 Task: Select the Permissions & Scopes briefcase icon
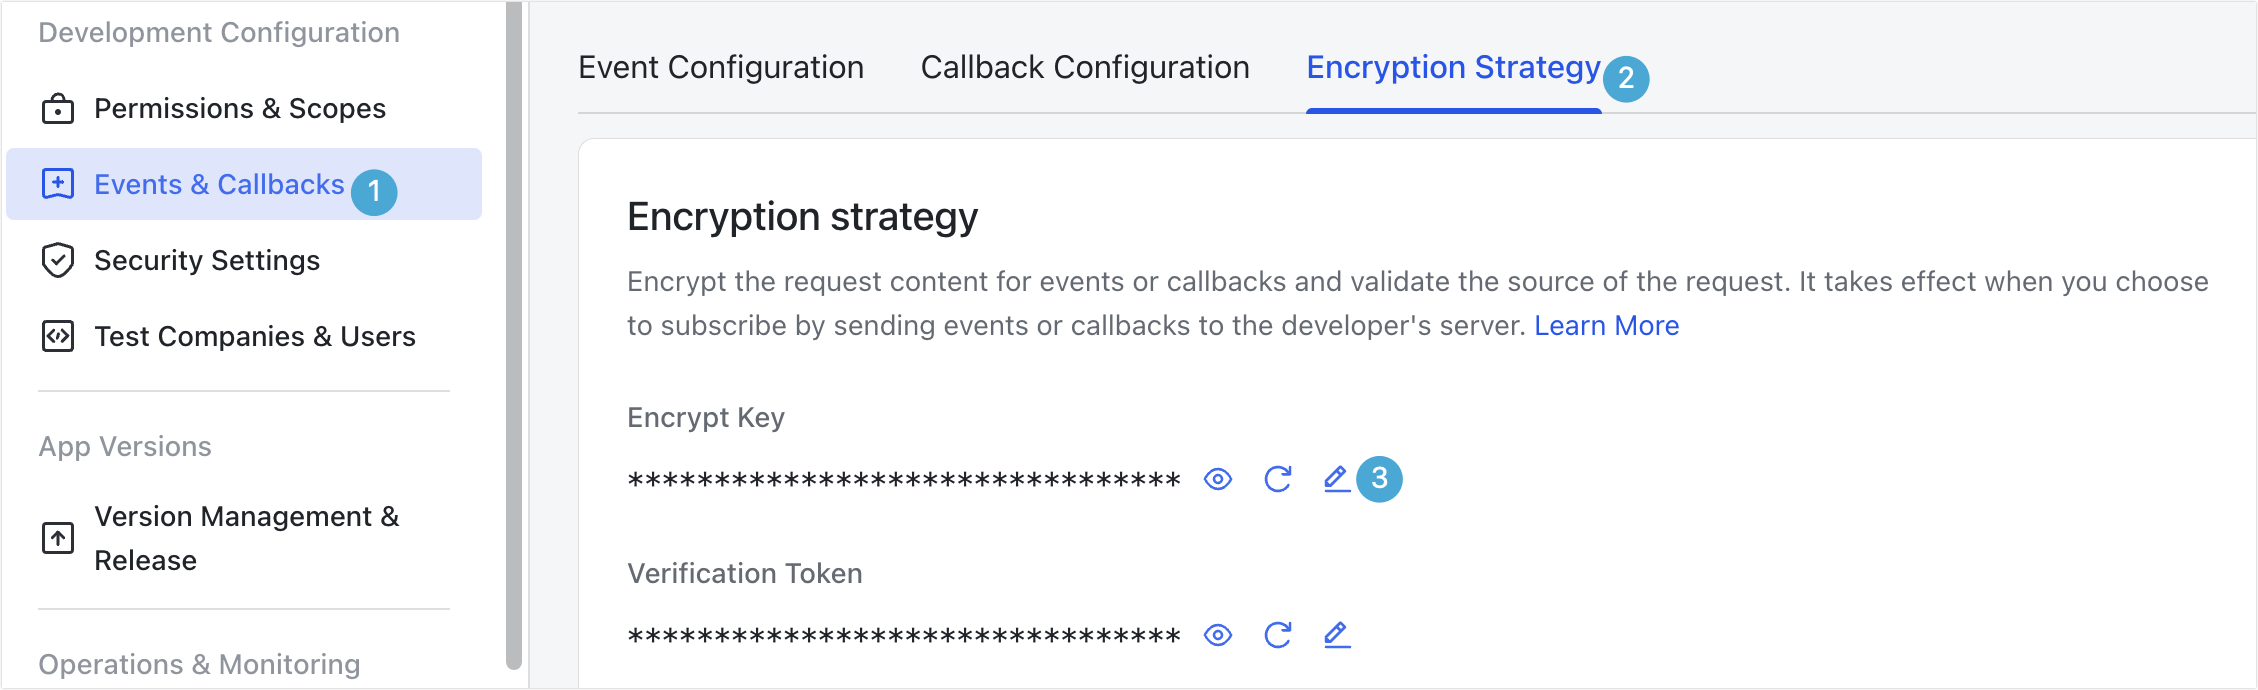coord(58,108)
